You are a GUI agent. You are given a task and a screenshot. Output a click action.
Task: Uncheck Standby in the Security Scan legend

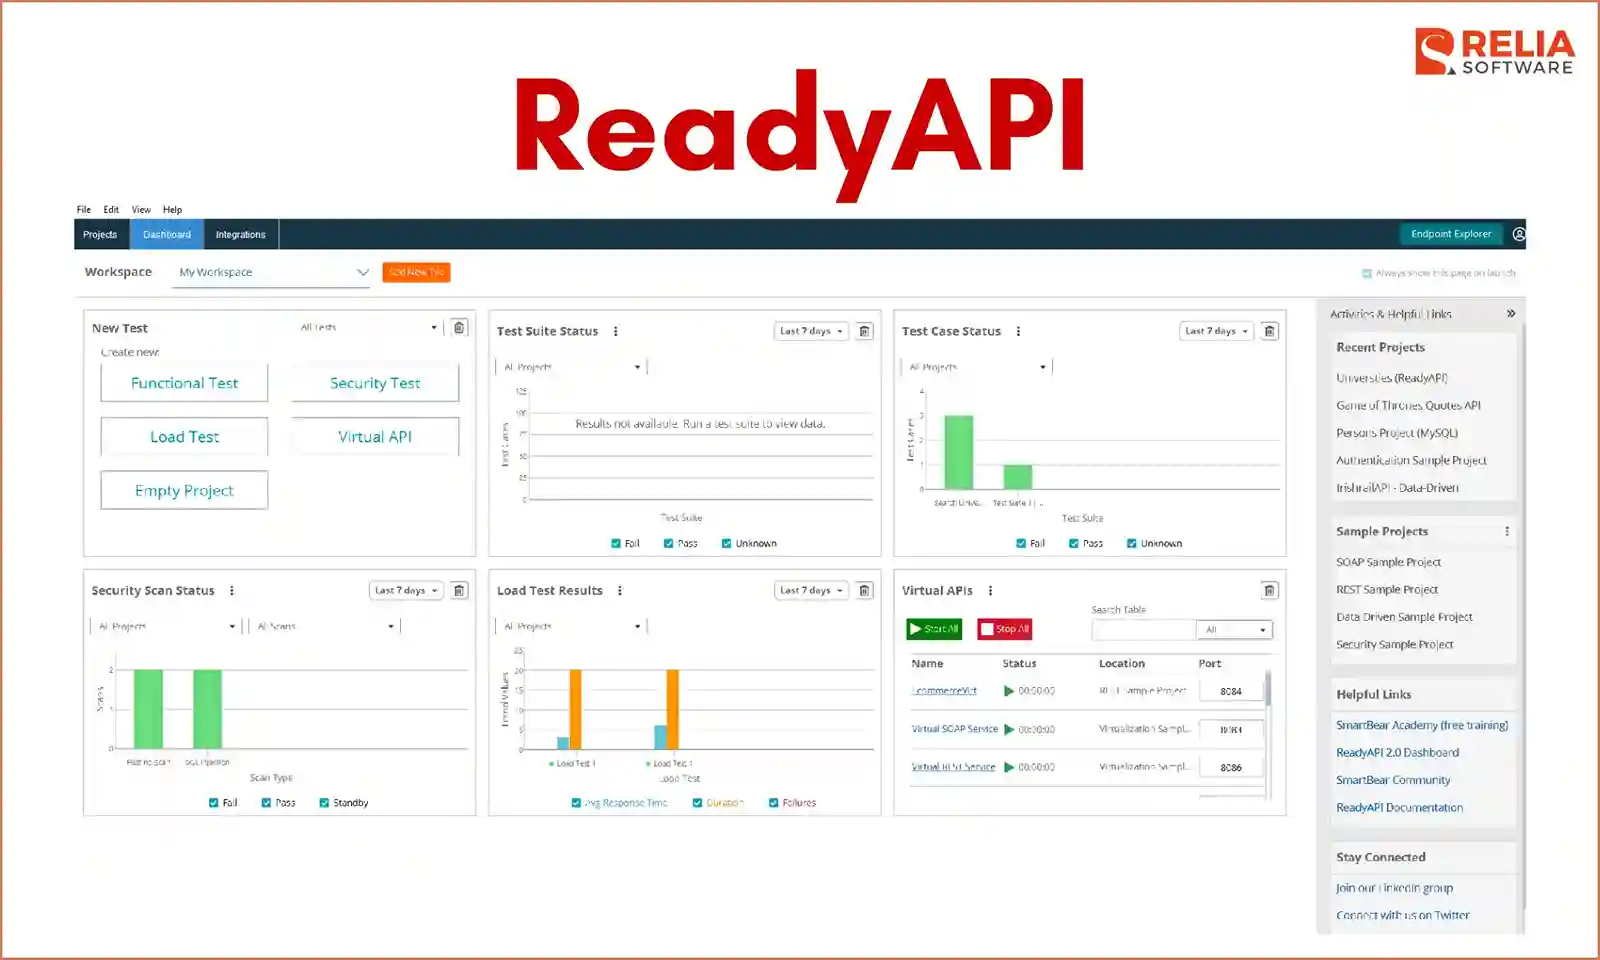[x=323, y=802]
